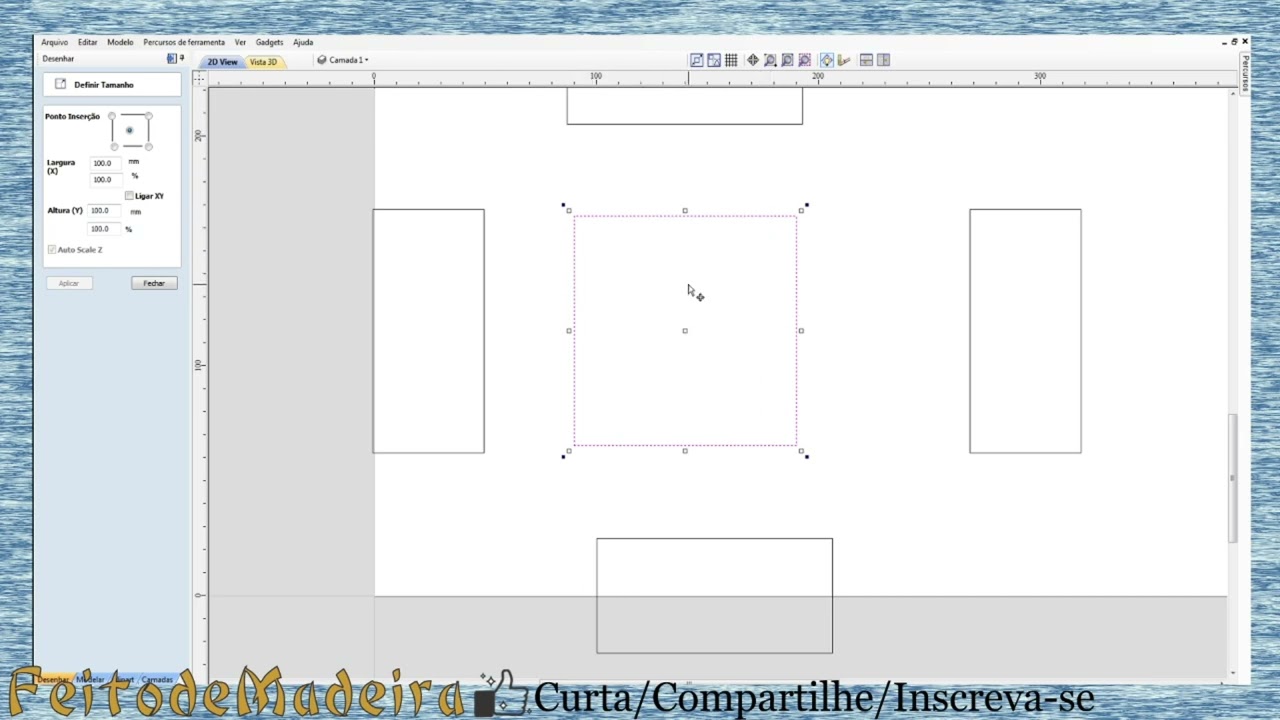Click the first magnifier zoom icon
The height and width of the screenshot is (720, 1280).
(x=770, y=60)
